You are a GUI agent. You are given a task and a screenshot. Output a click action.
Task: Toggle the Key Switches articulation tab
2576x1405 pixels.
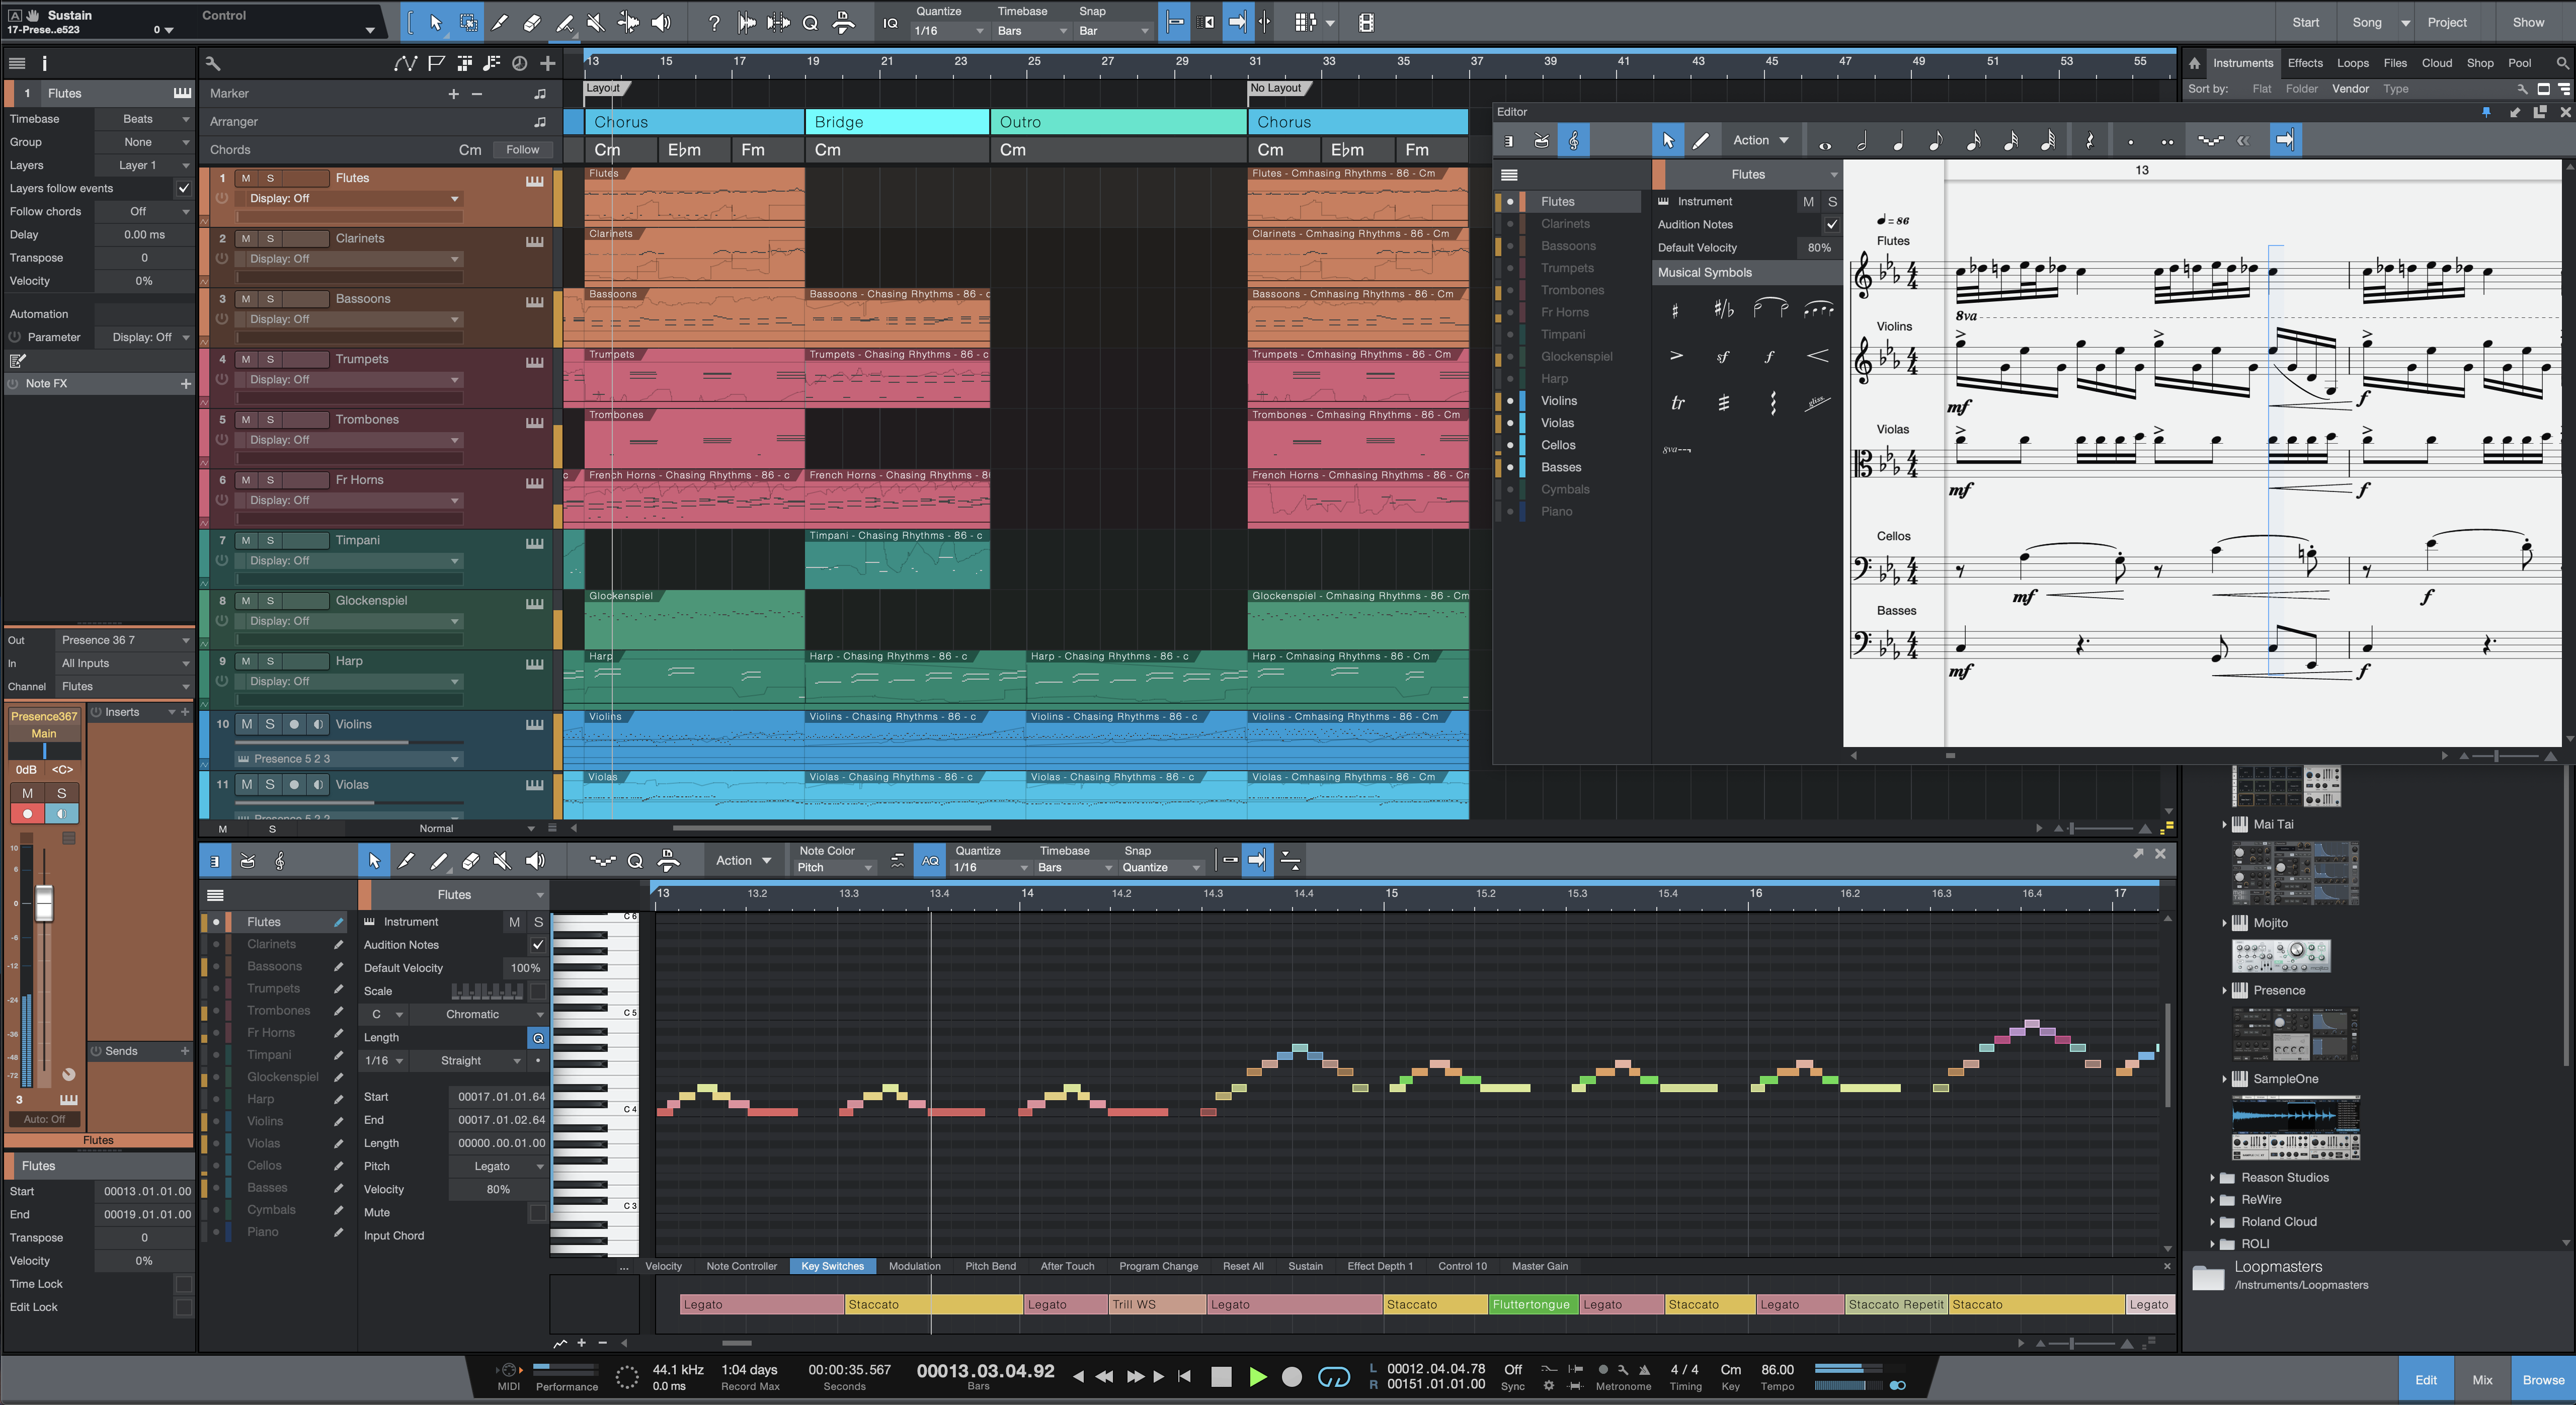[836, 1265]
